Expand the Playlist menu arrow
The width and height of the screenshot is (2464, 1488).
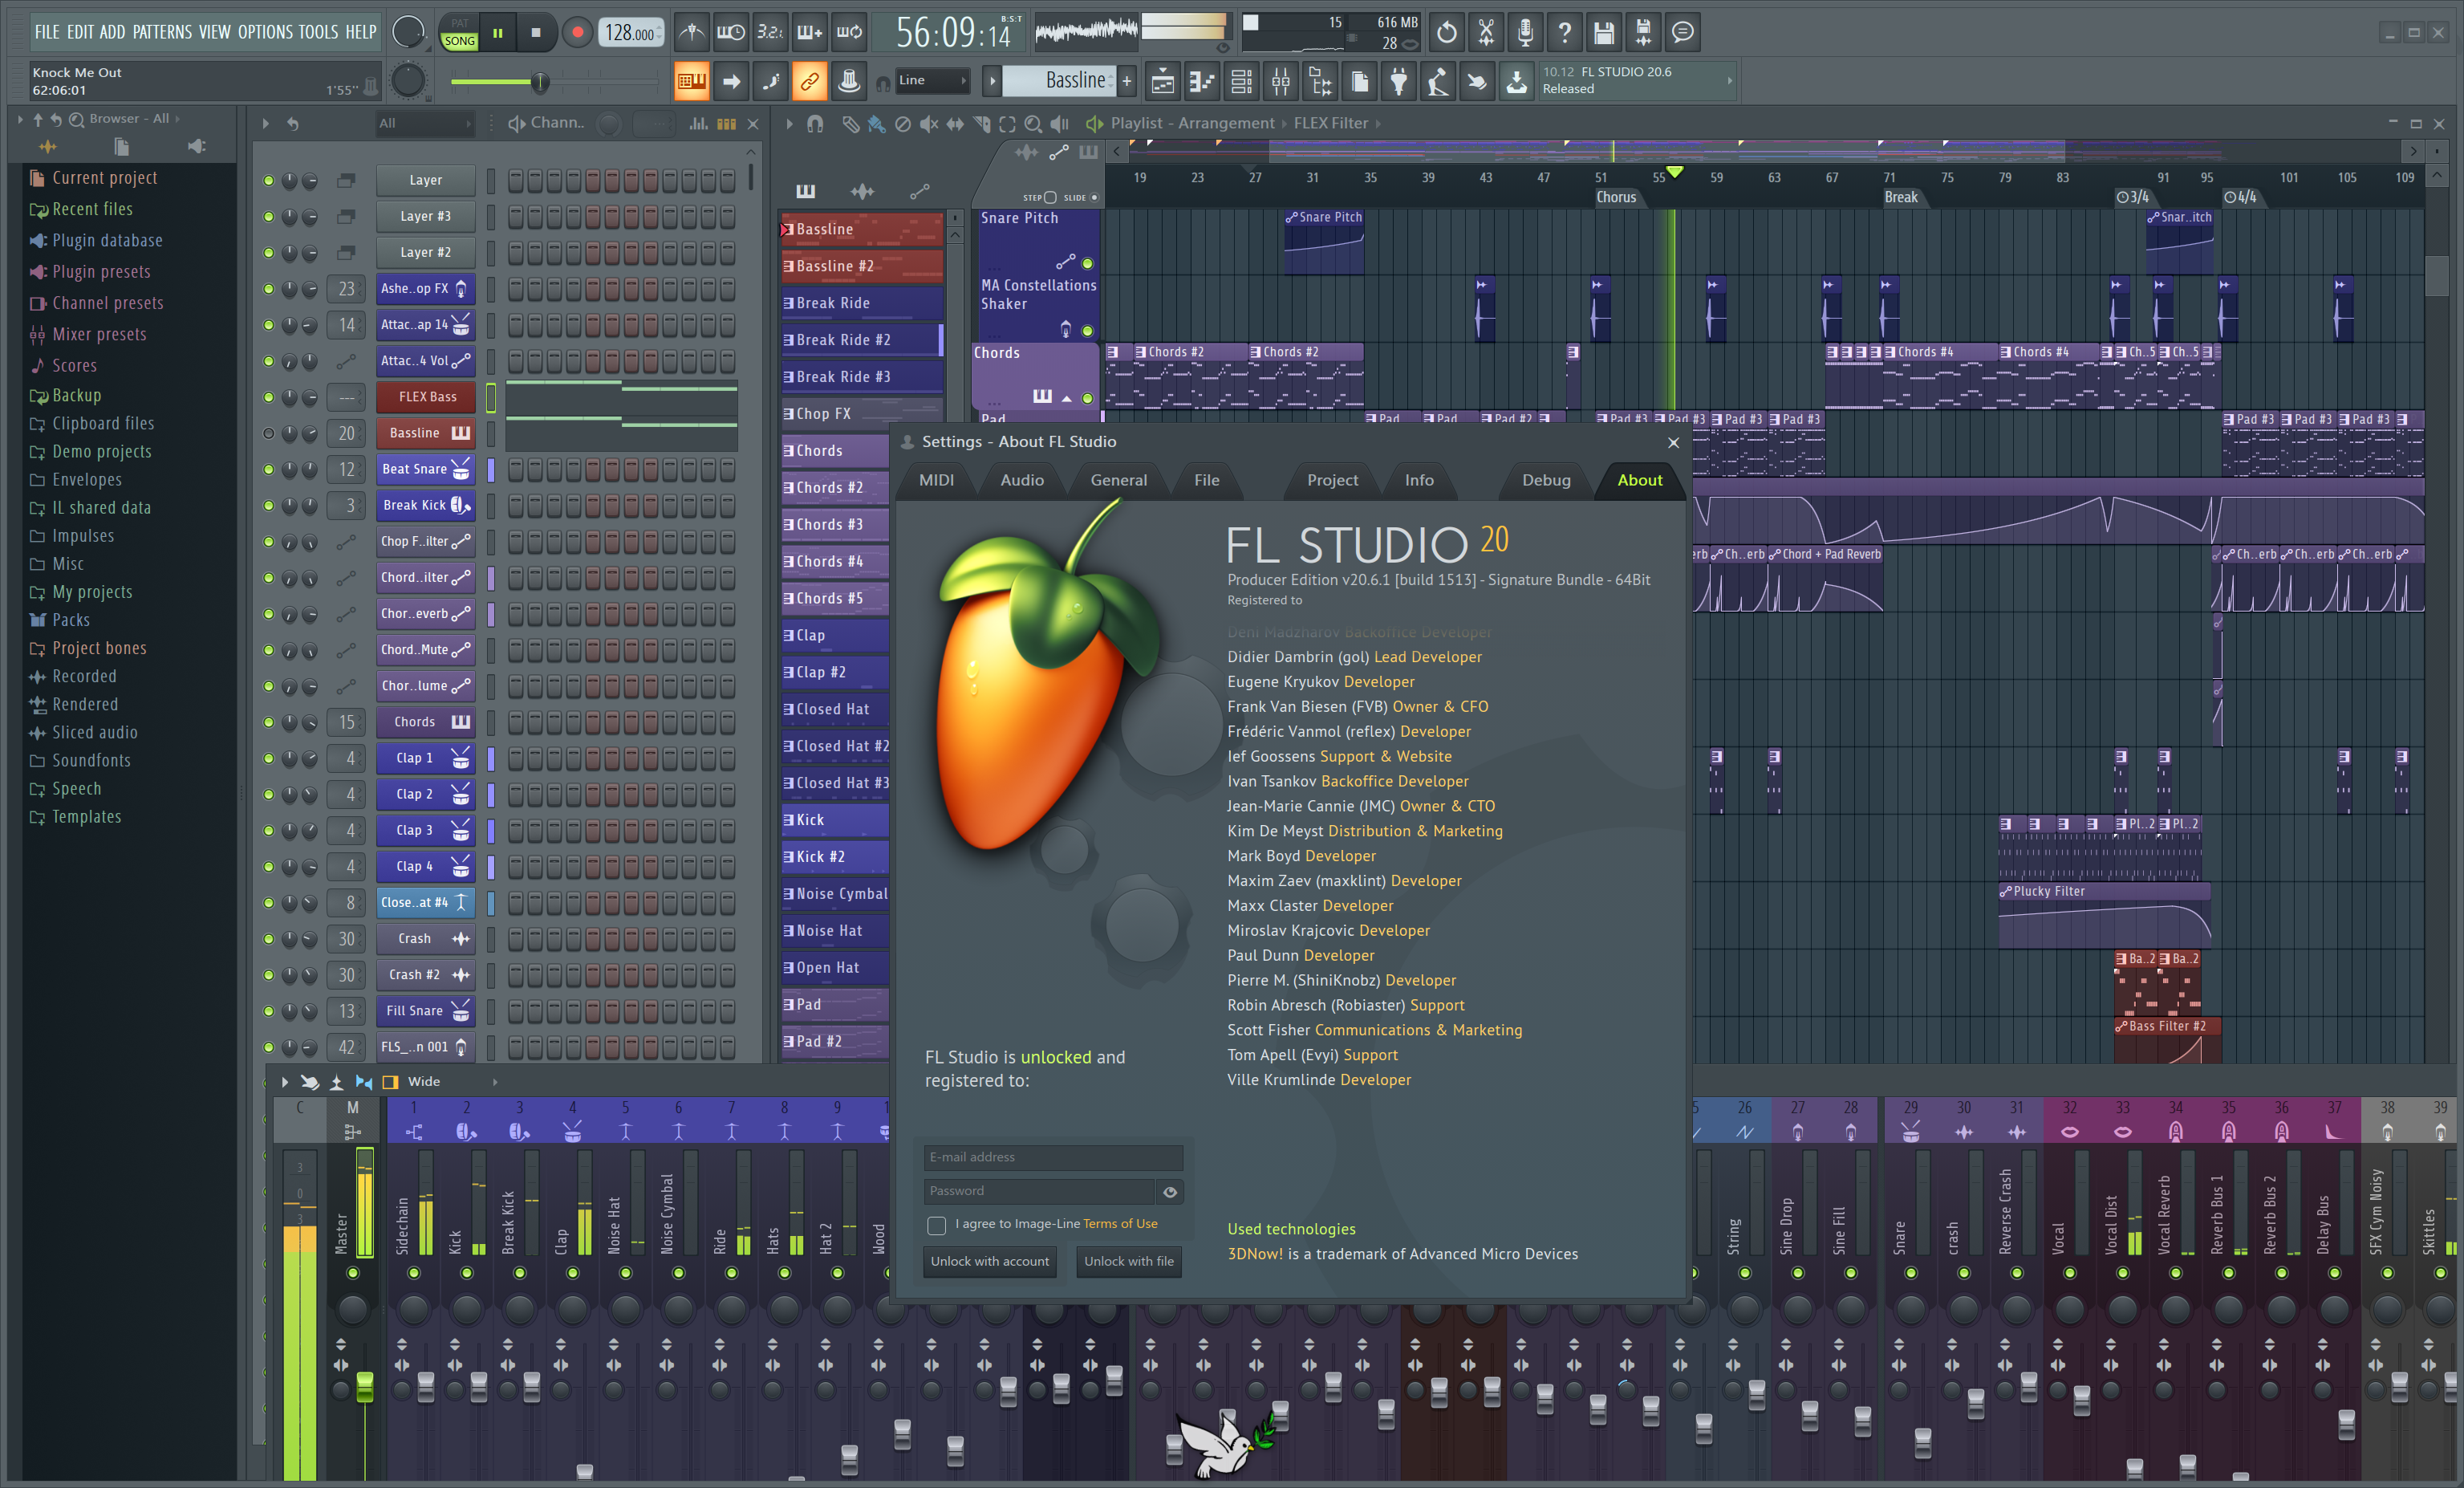click(789, 124)
